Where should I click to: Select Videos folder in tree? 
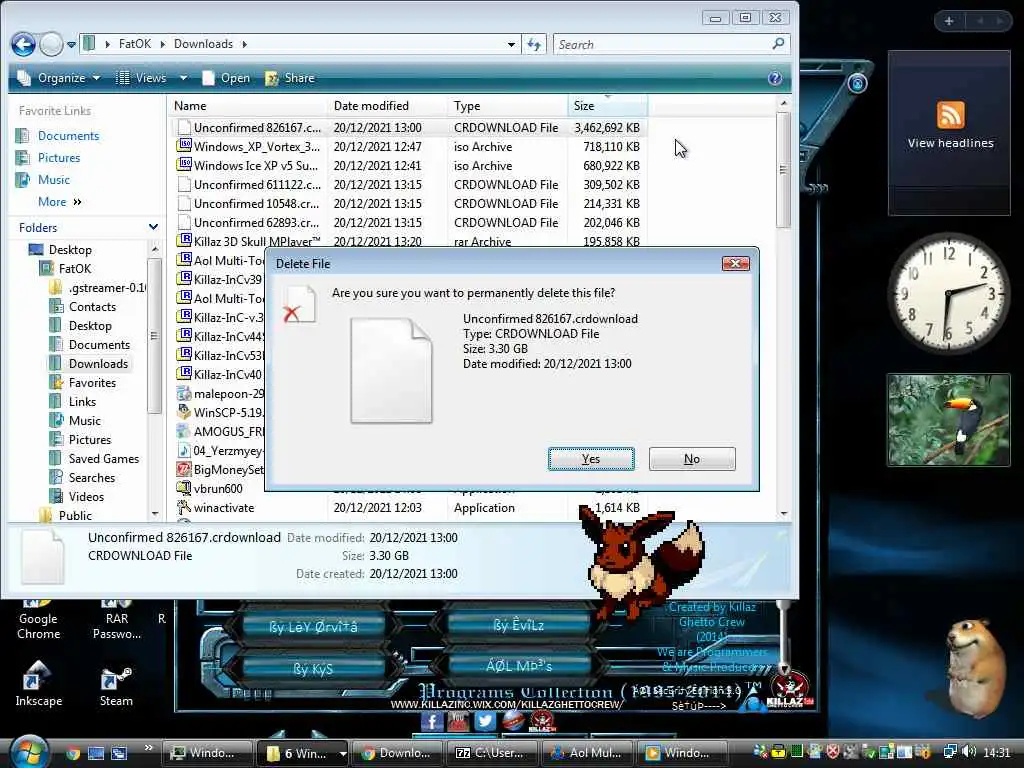[x=86, y=496]
